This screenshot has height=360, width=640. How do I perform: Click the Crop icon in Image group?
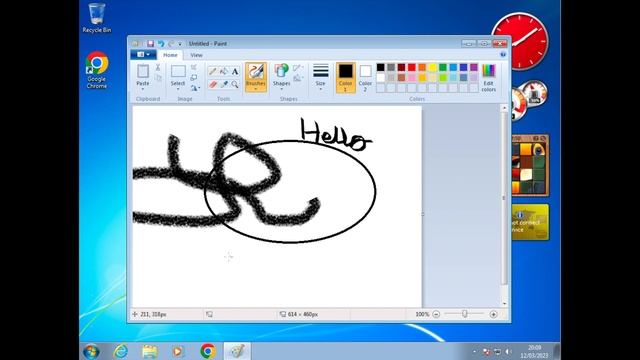[194, 67]
